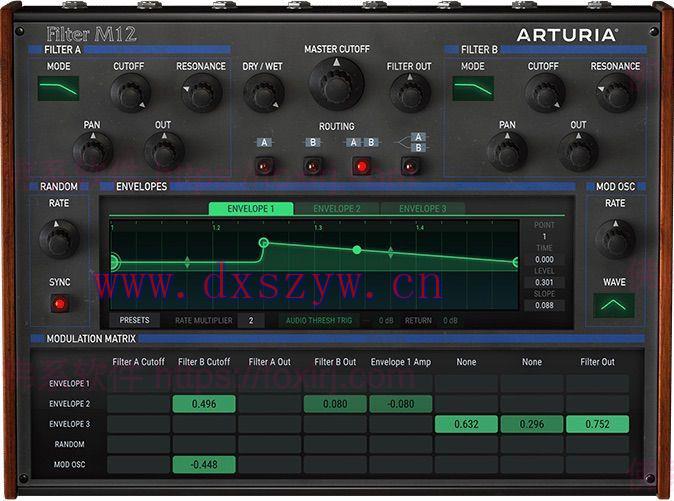Click the Arturia logo

coord(567,35)
